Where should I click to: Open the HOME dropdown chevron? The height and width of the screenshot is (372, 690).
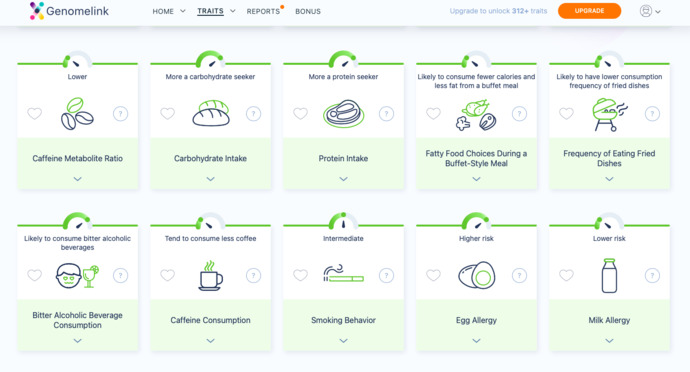[183, 11]
